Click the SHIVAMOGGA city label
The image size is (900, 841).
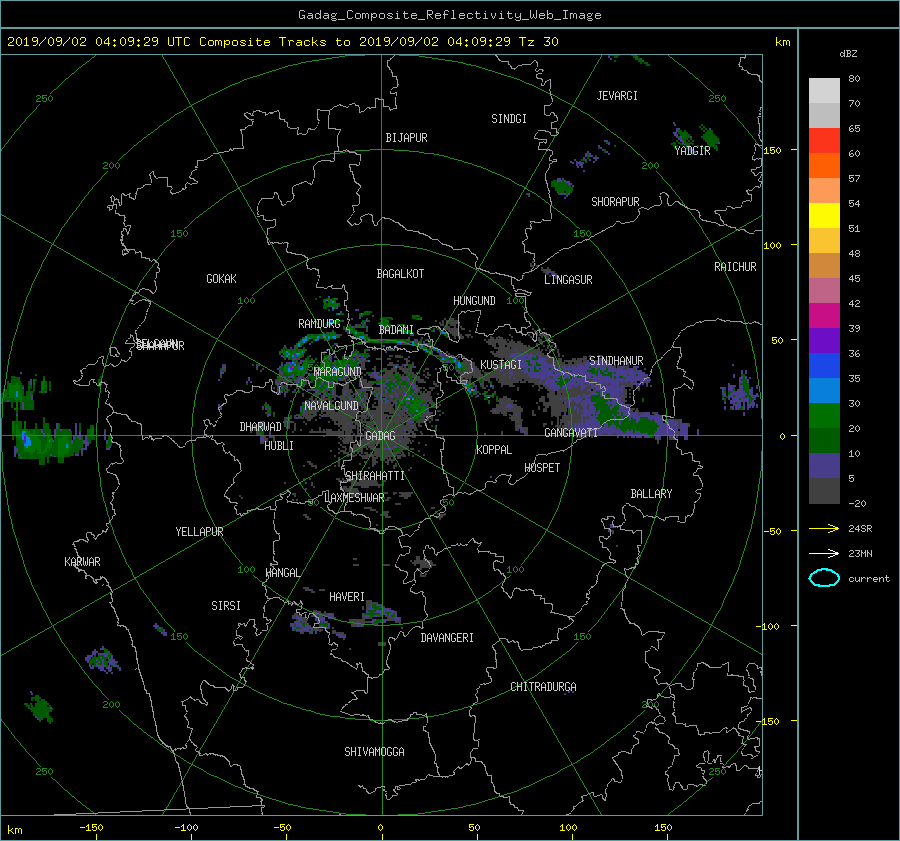click(374, 752)
